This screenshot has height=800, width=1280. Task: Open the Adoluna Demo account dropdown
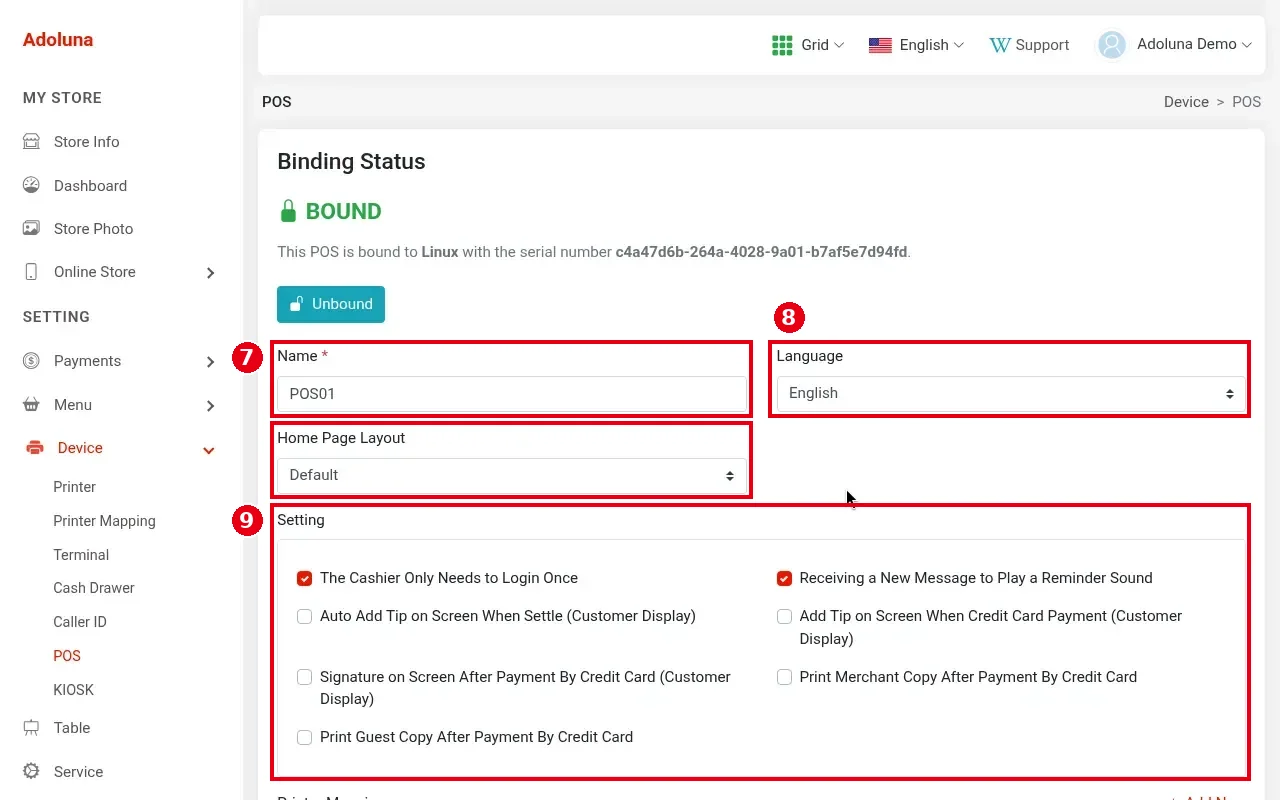[1194, 45]
